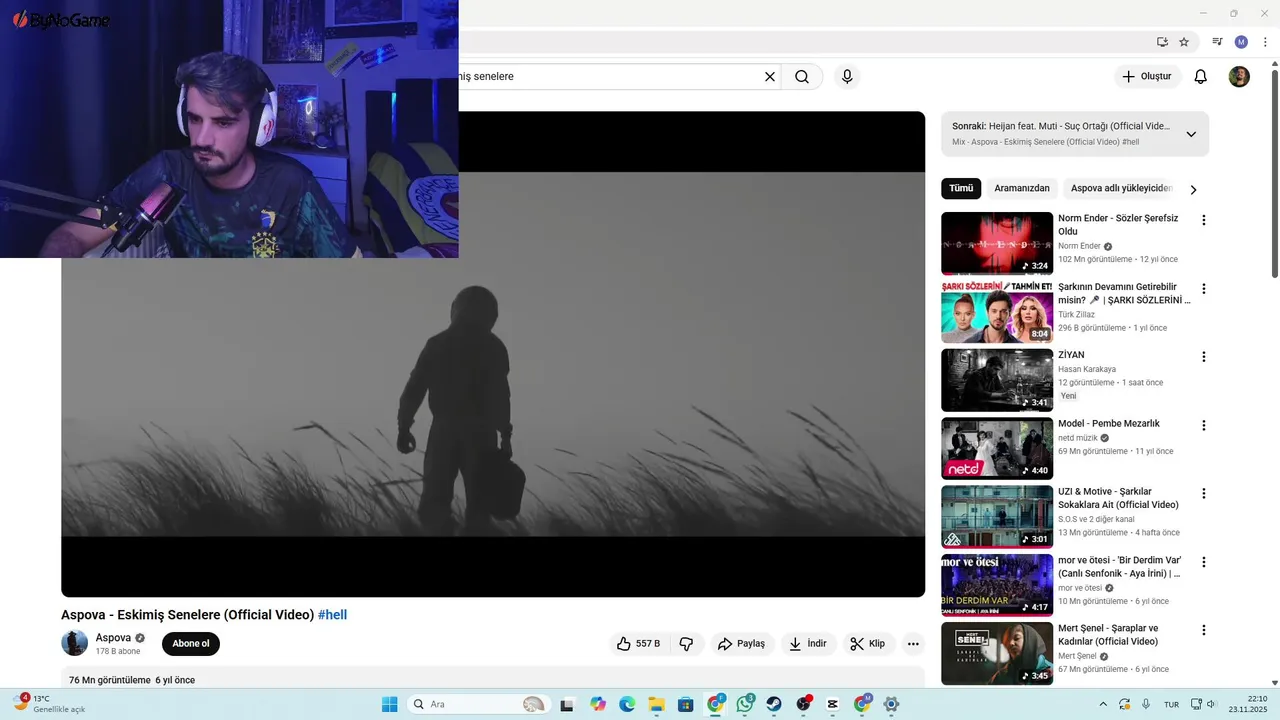This screenshot has width=1280, height=720.
Task: Open YouTube notifications bell
Action: [1201, 76]
